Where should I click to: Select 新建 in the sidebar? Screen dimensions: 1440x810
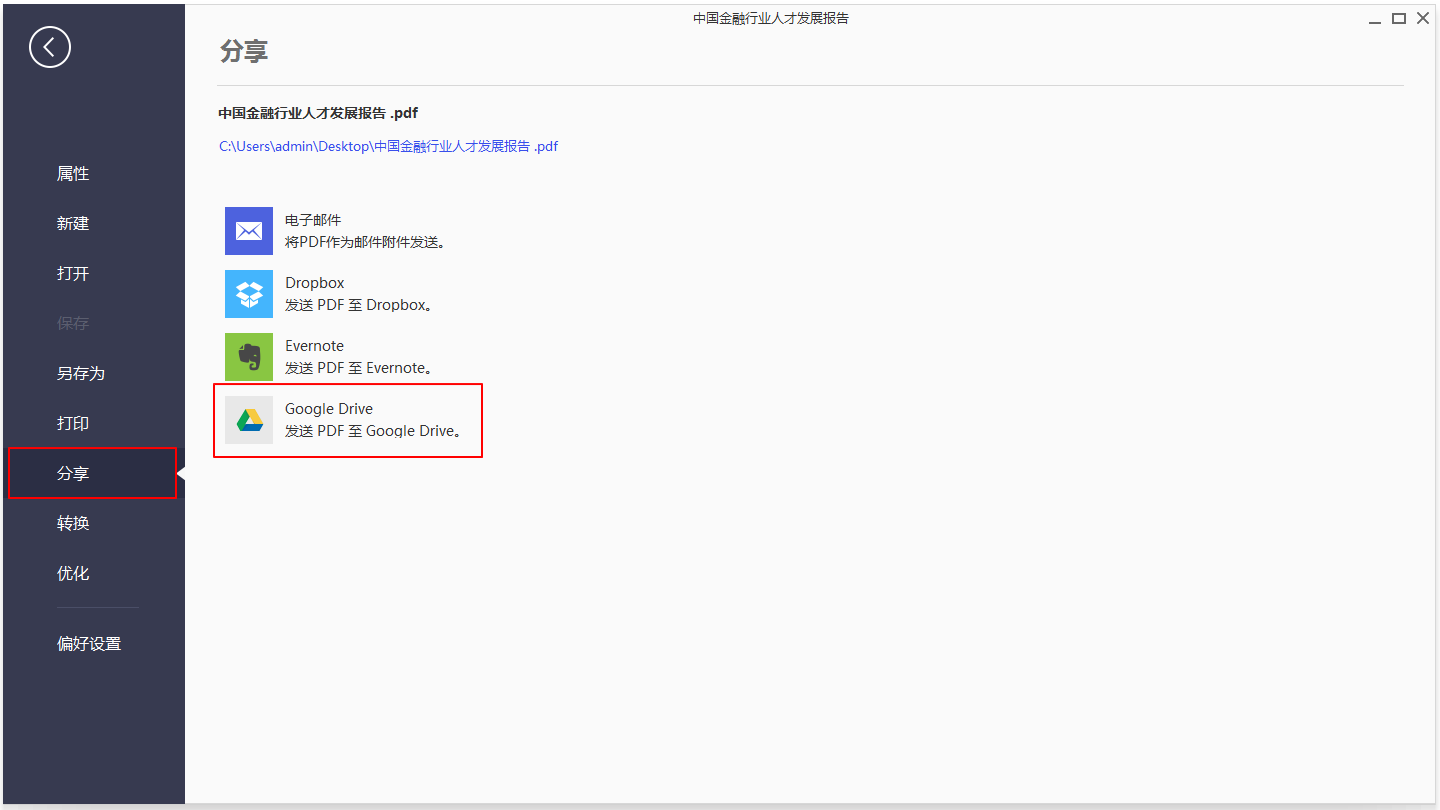[x=73, y=224]
